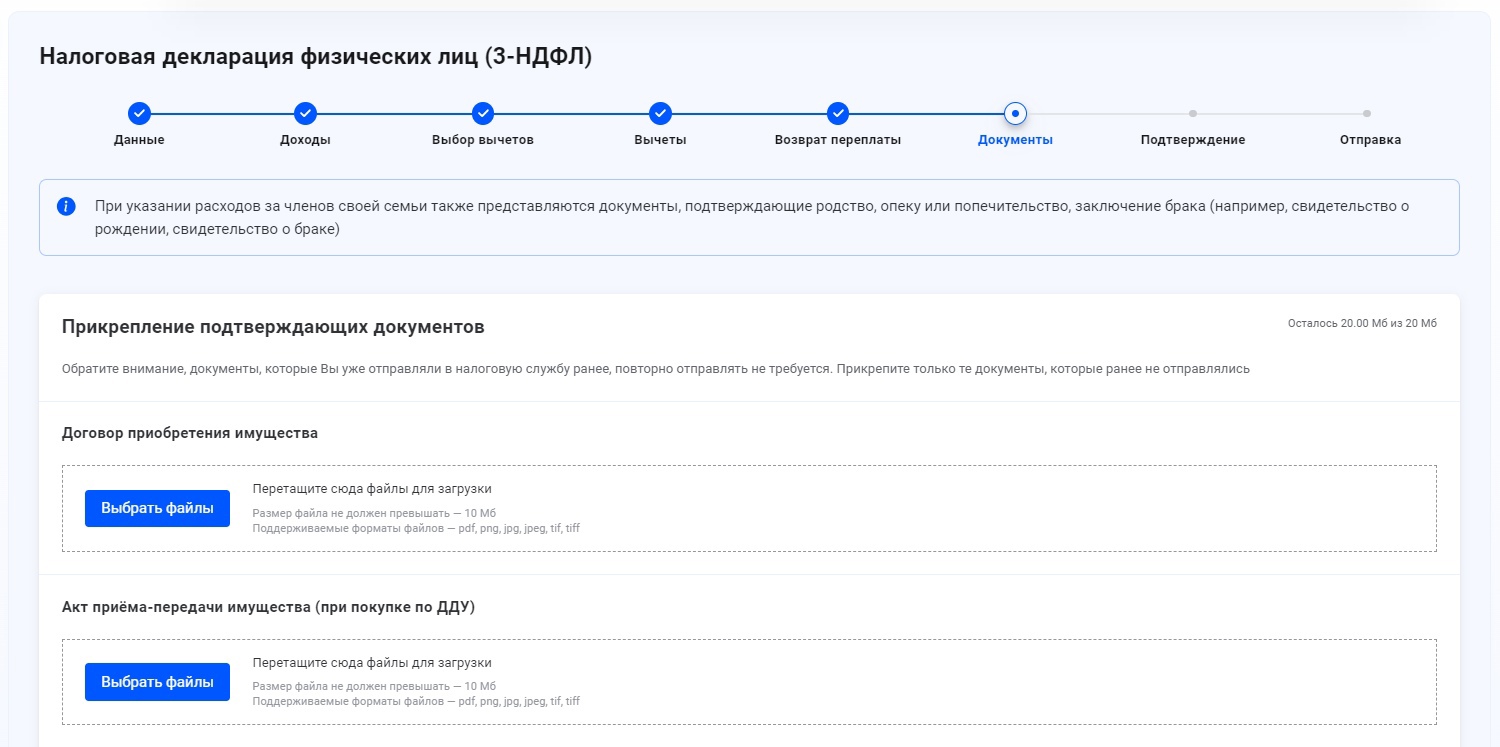Screen dimensions: 1500x747
Task: Choose files for Акт приёма-передачи имущества
Action: click(x=157, y=682)
